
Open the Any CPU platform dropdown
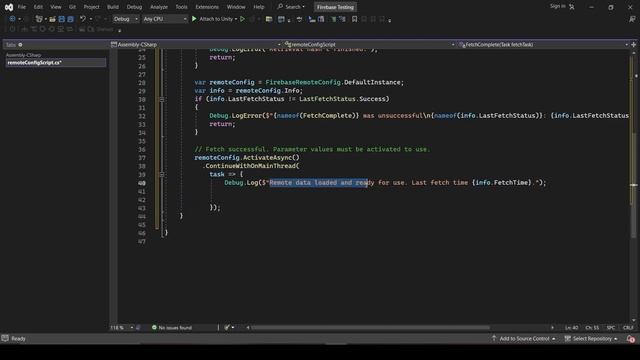[x=165, y=19]
